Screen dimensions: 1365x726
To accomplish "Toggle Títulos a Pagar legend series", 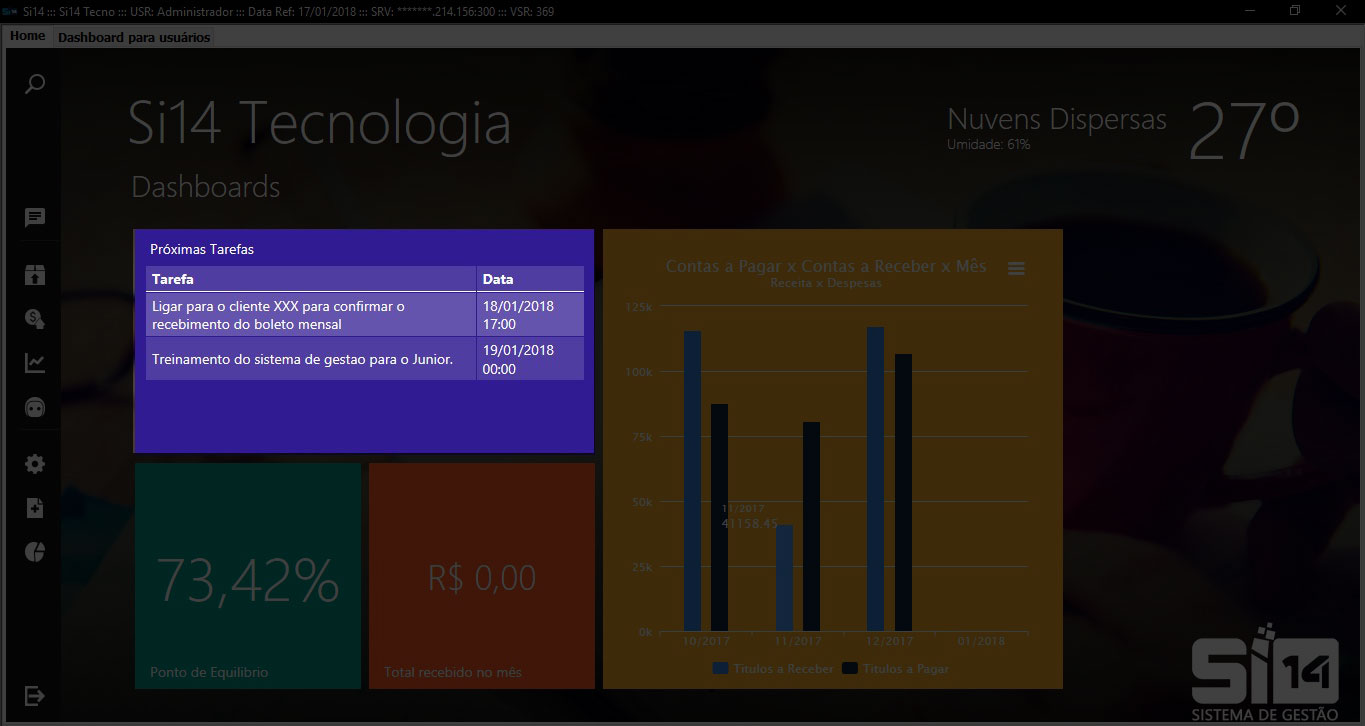I will 896,668.
